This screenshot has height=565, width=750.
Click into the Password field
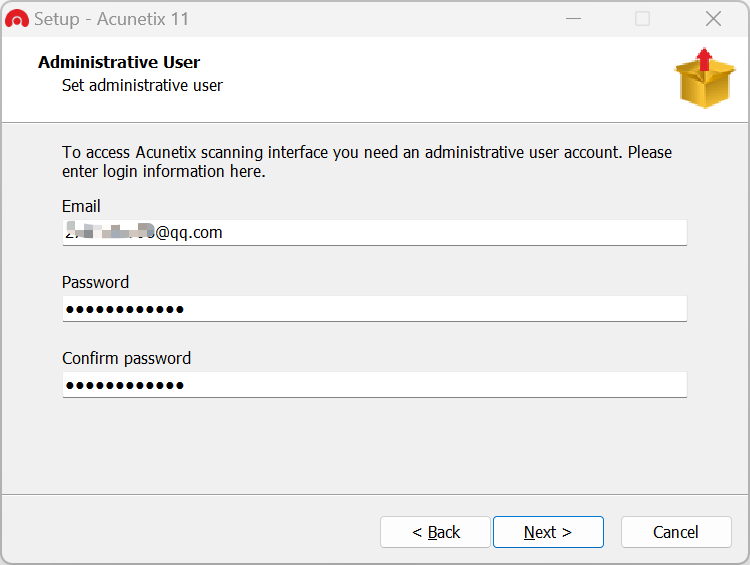(375, 309)
